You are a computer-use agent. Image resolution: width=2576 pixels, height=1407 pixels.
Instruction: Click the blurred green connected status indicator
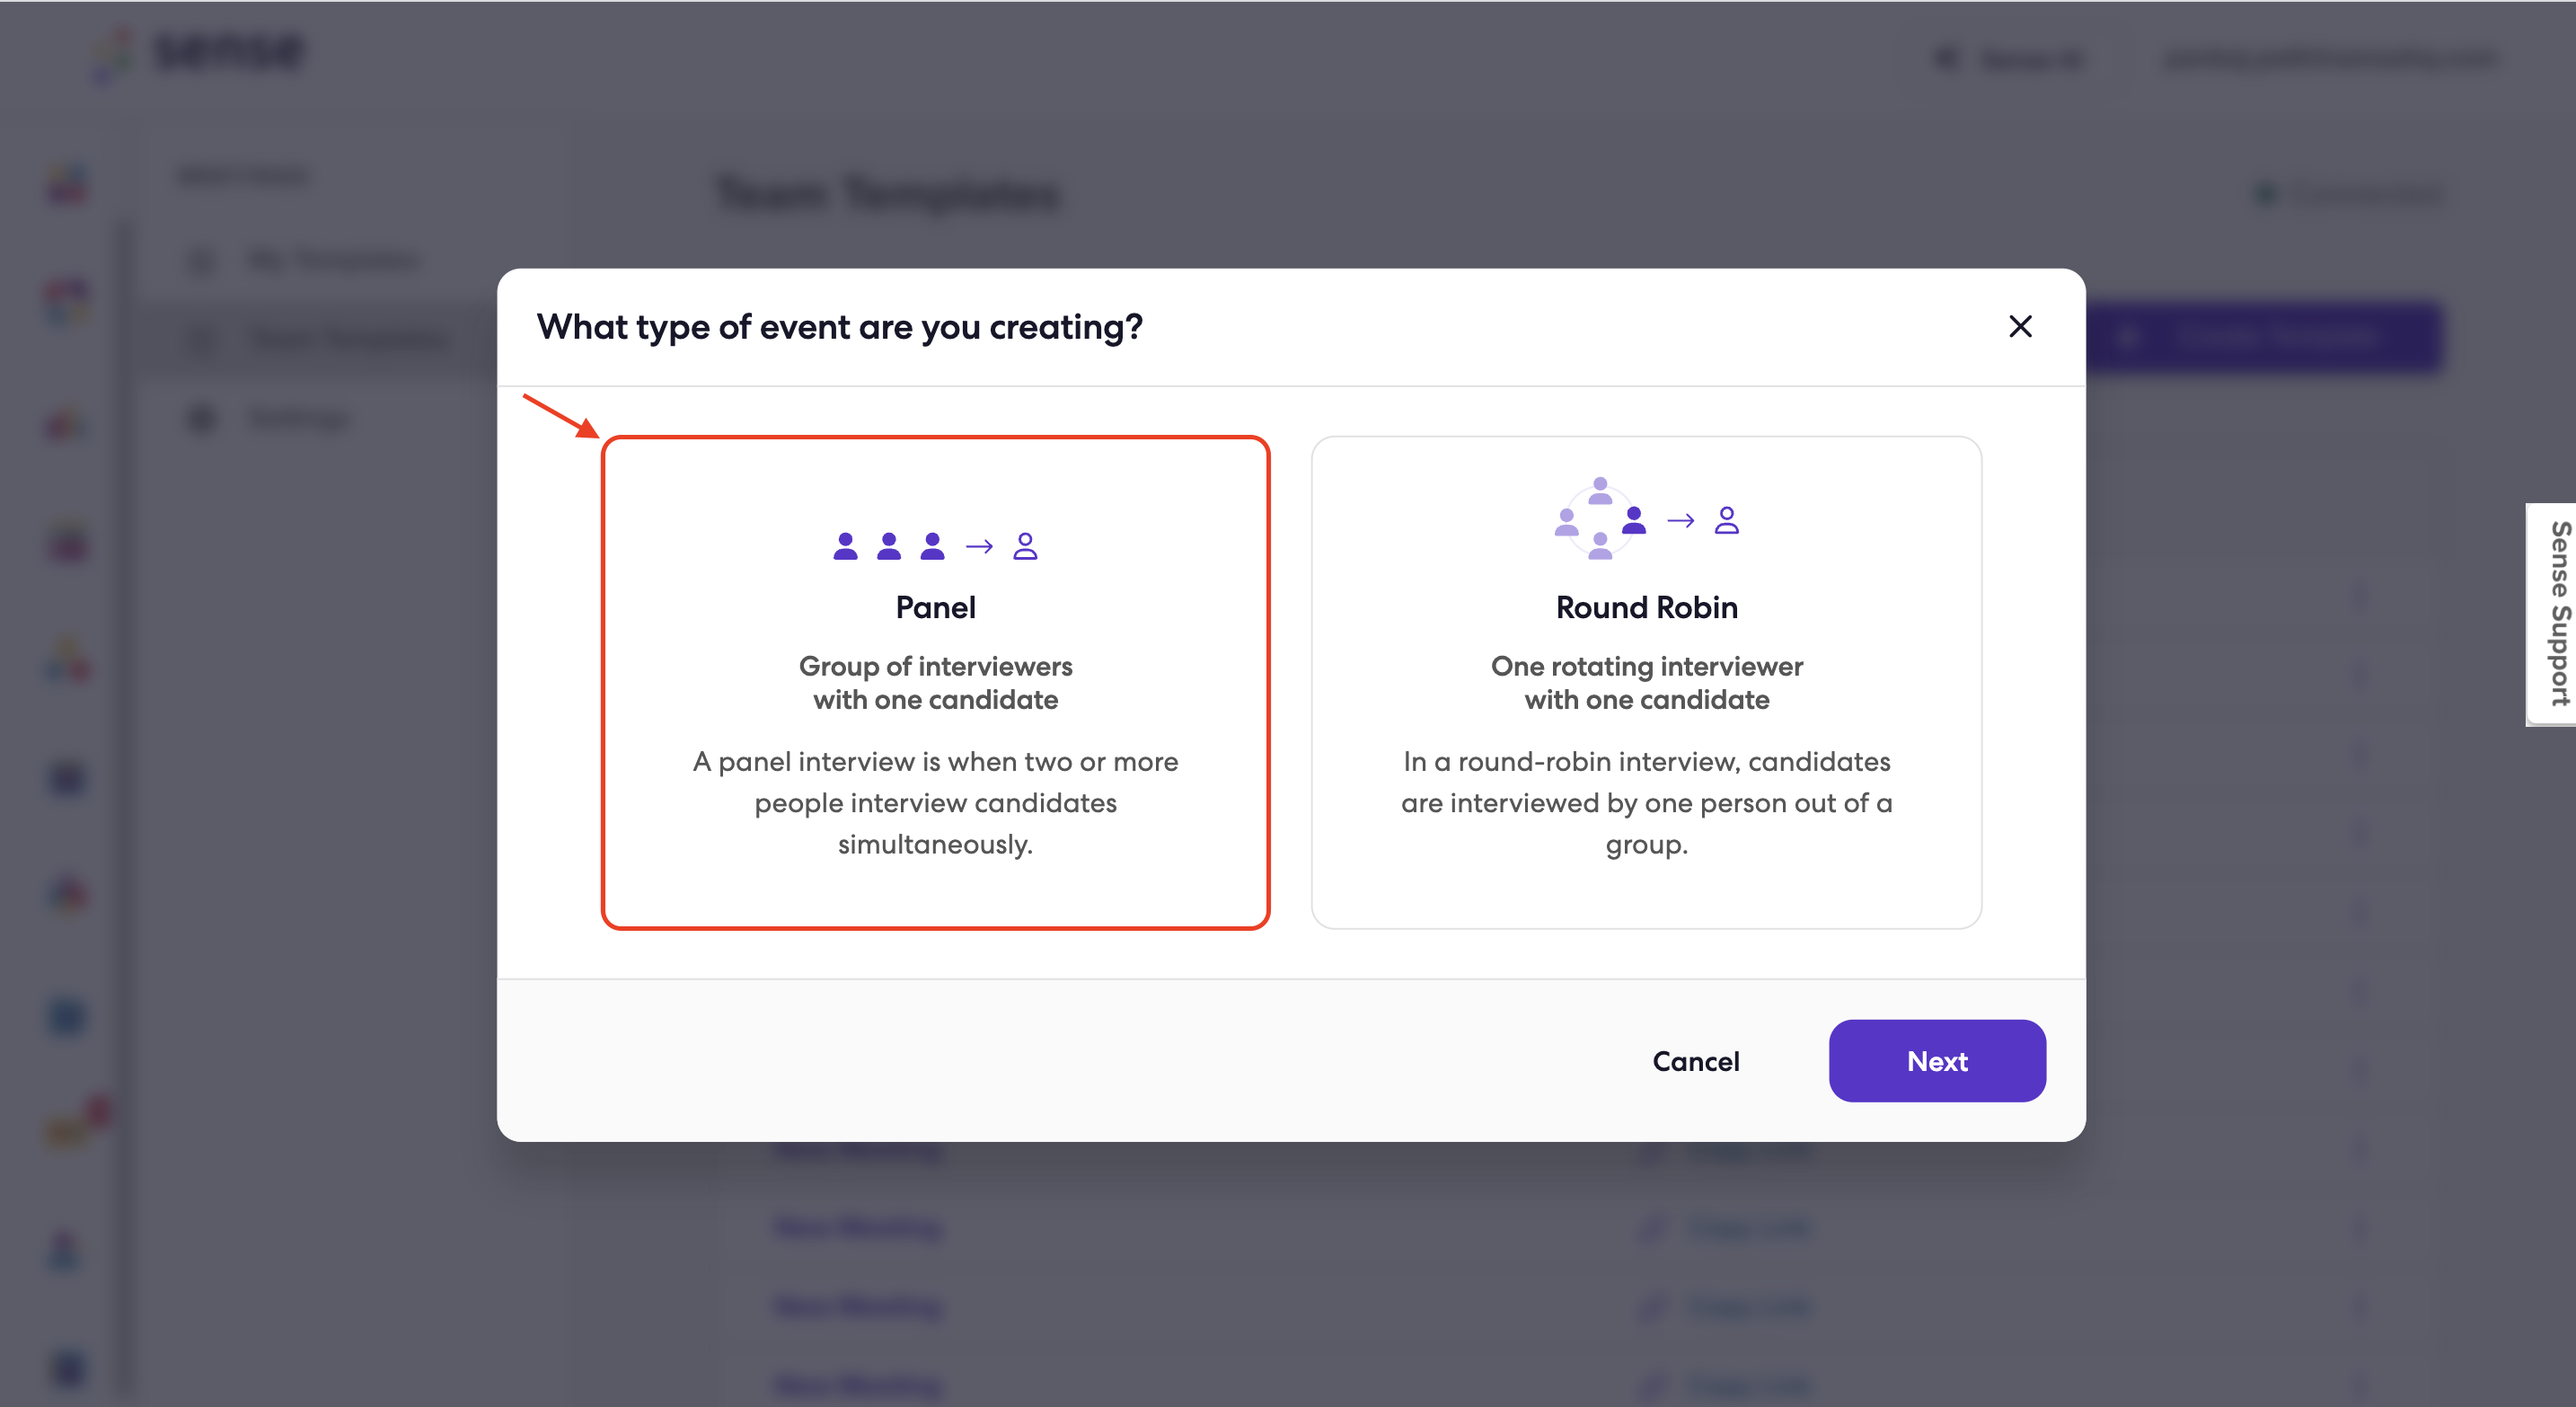click(x=2265, y=193)
